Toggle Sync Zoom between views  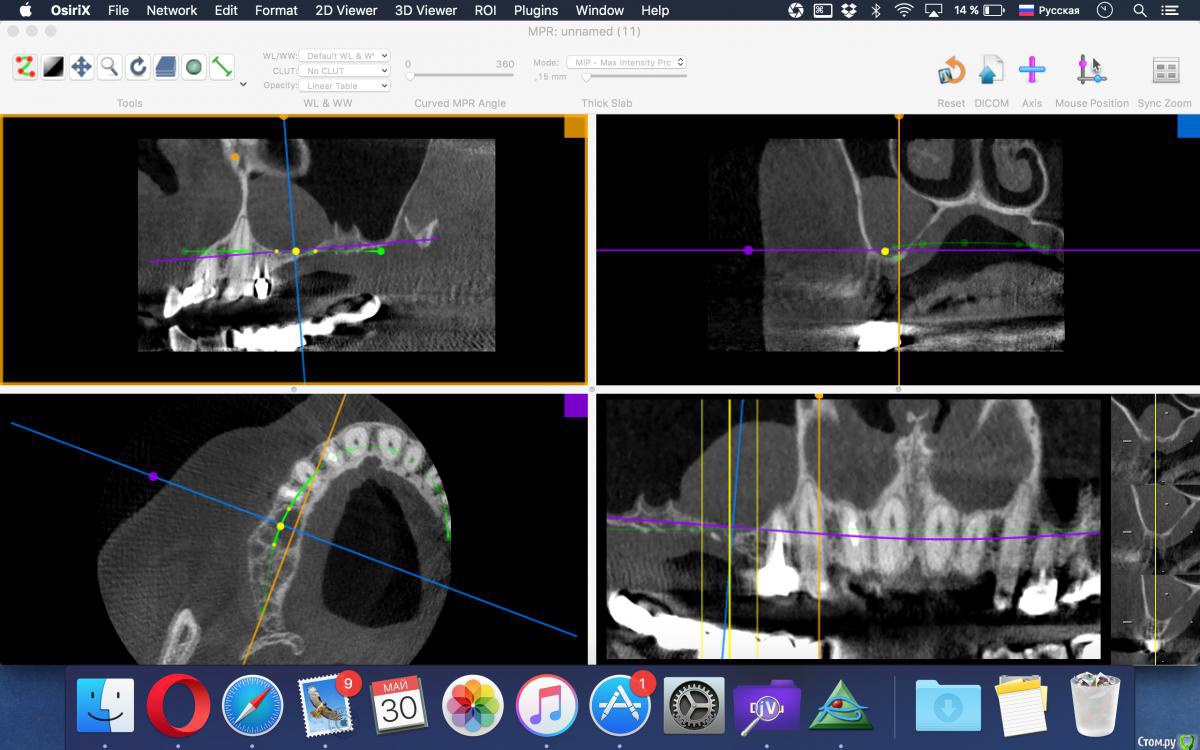click(1165, 71)
